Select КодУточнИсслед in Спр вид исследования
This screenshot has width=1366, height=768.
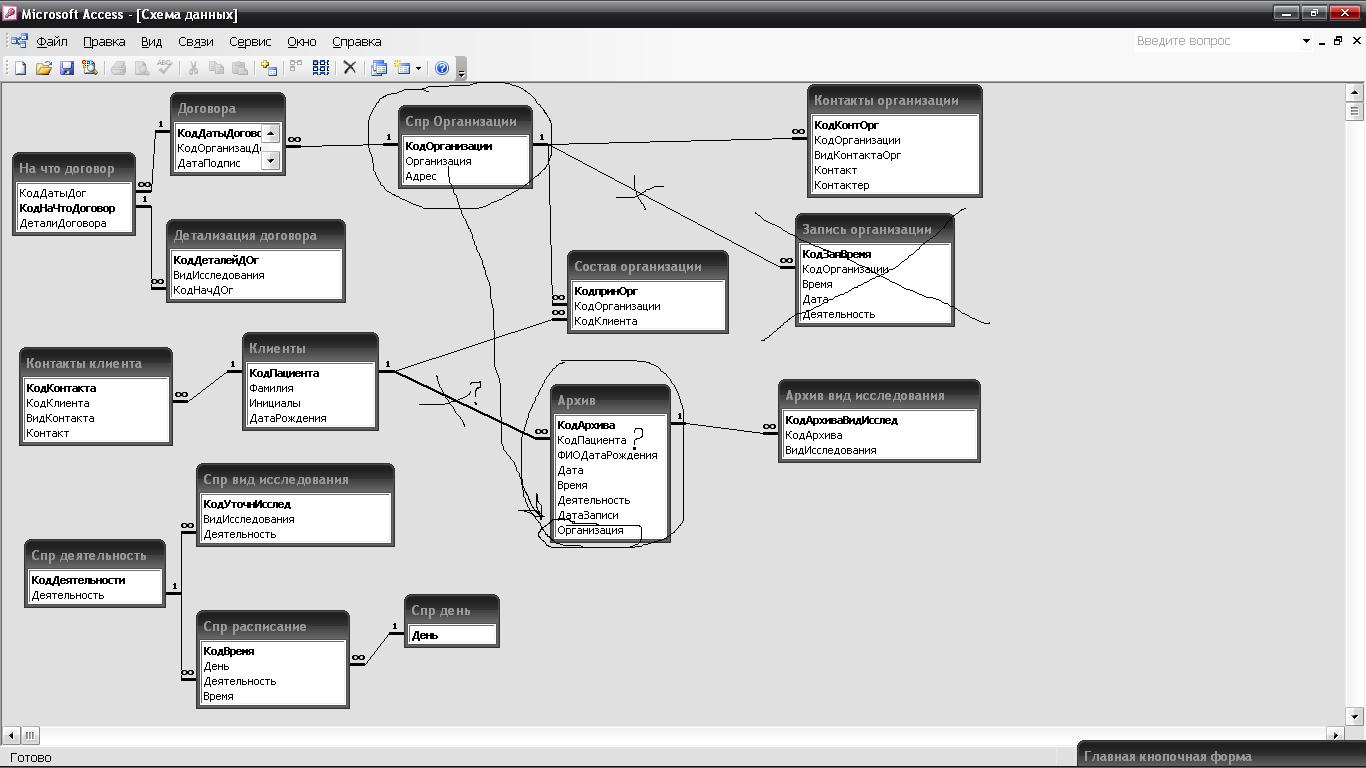pos(246,504)
